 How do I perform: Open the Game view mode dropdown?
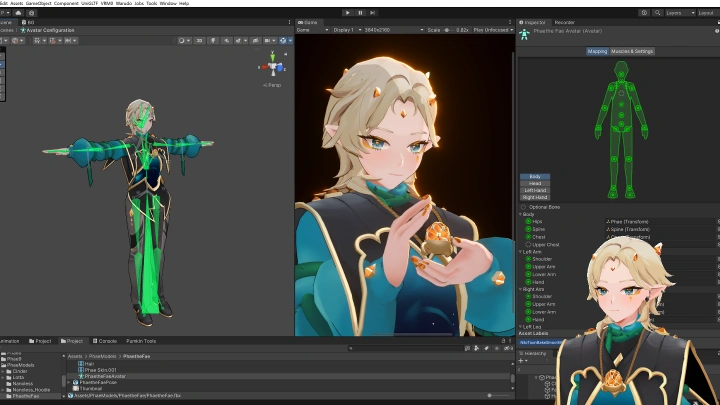tap(313, 30)
